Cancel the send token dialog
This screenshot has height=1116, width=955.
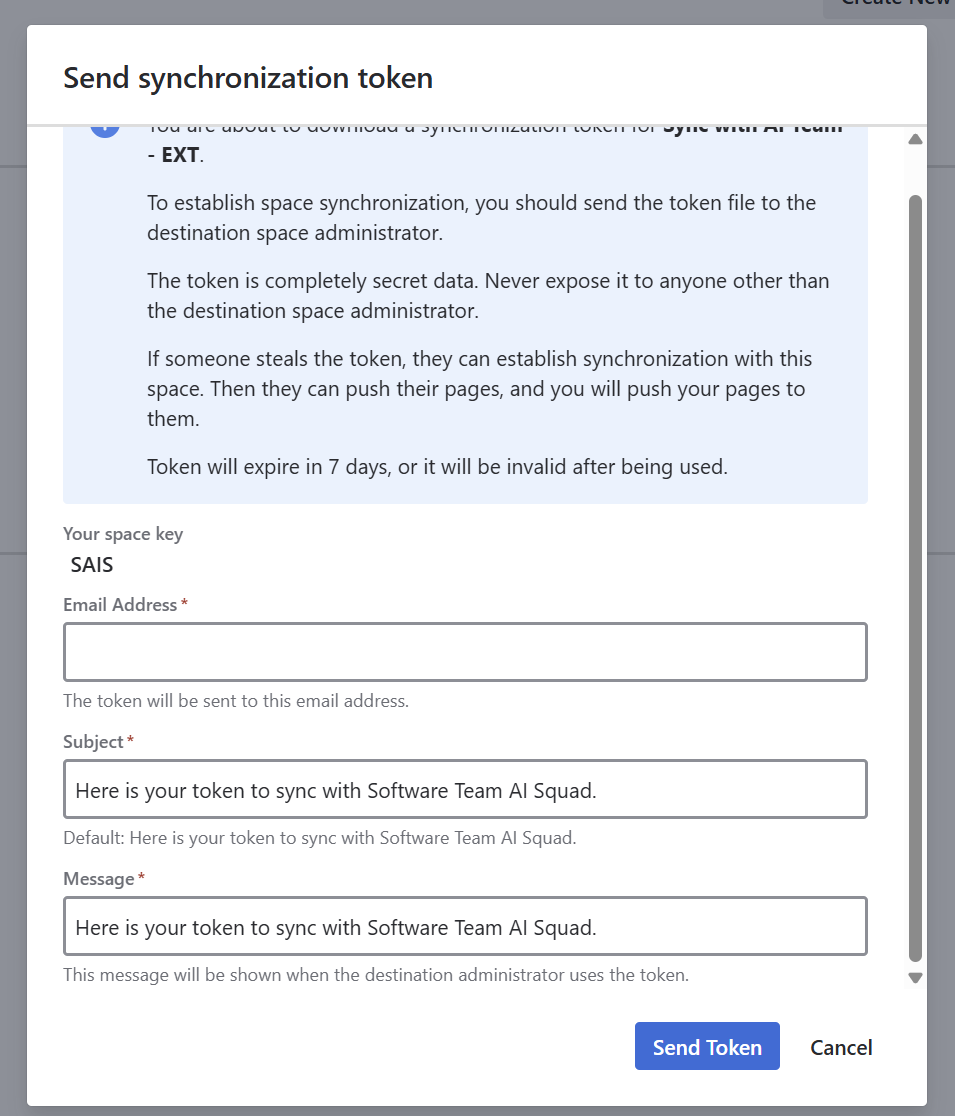point(840,1047)
